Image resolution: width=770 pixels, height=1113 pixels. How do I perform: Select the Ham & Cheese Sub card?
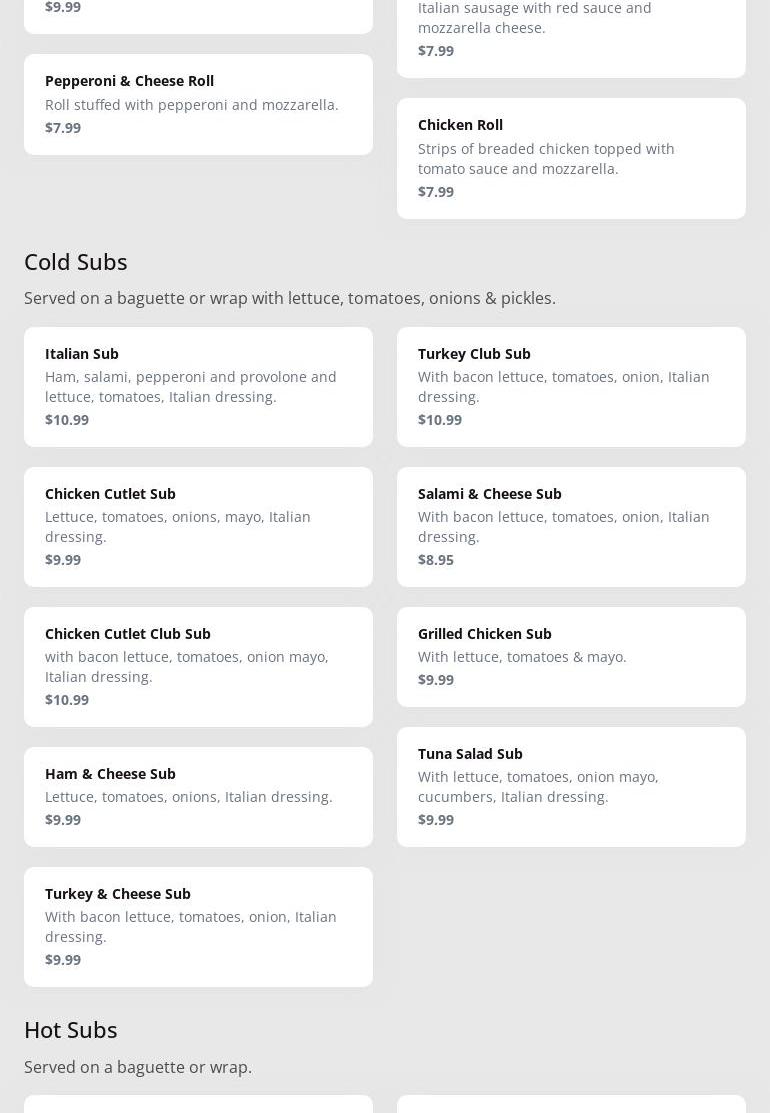pos(198,796)
